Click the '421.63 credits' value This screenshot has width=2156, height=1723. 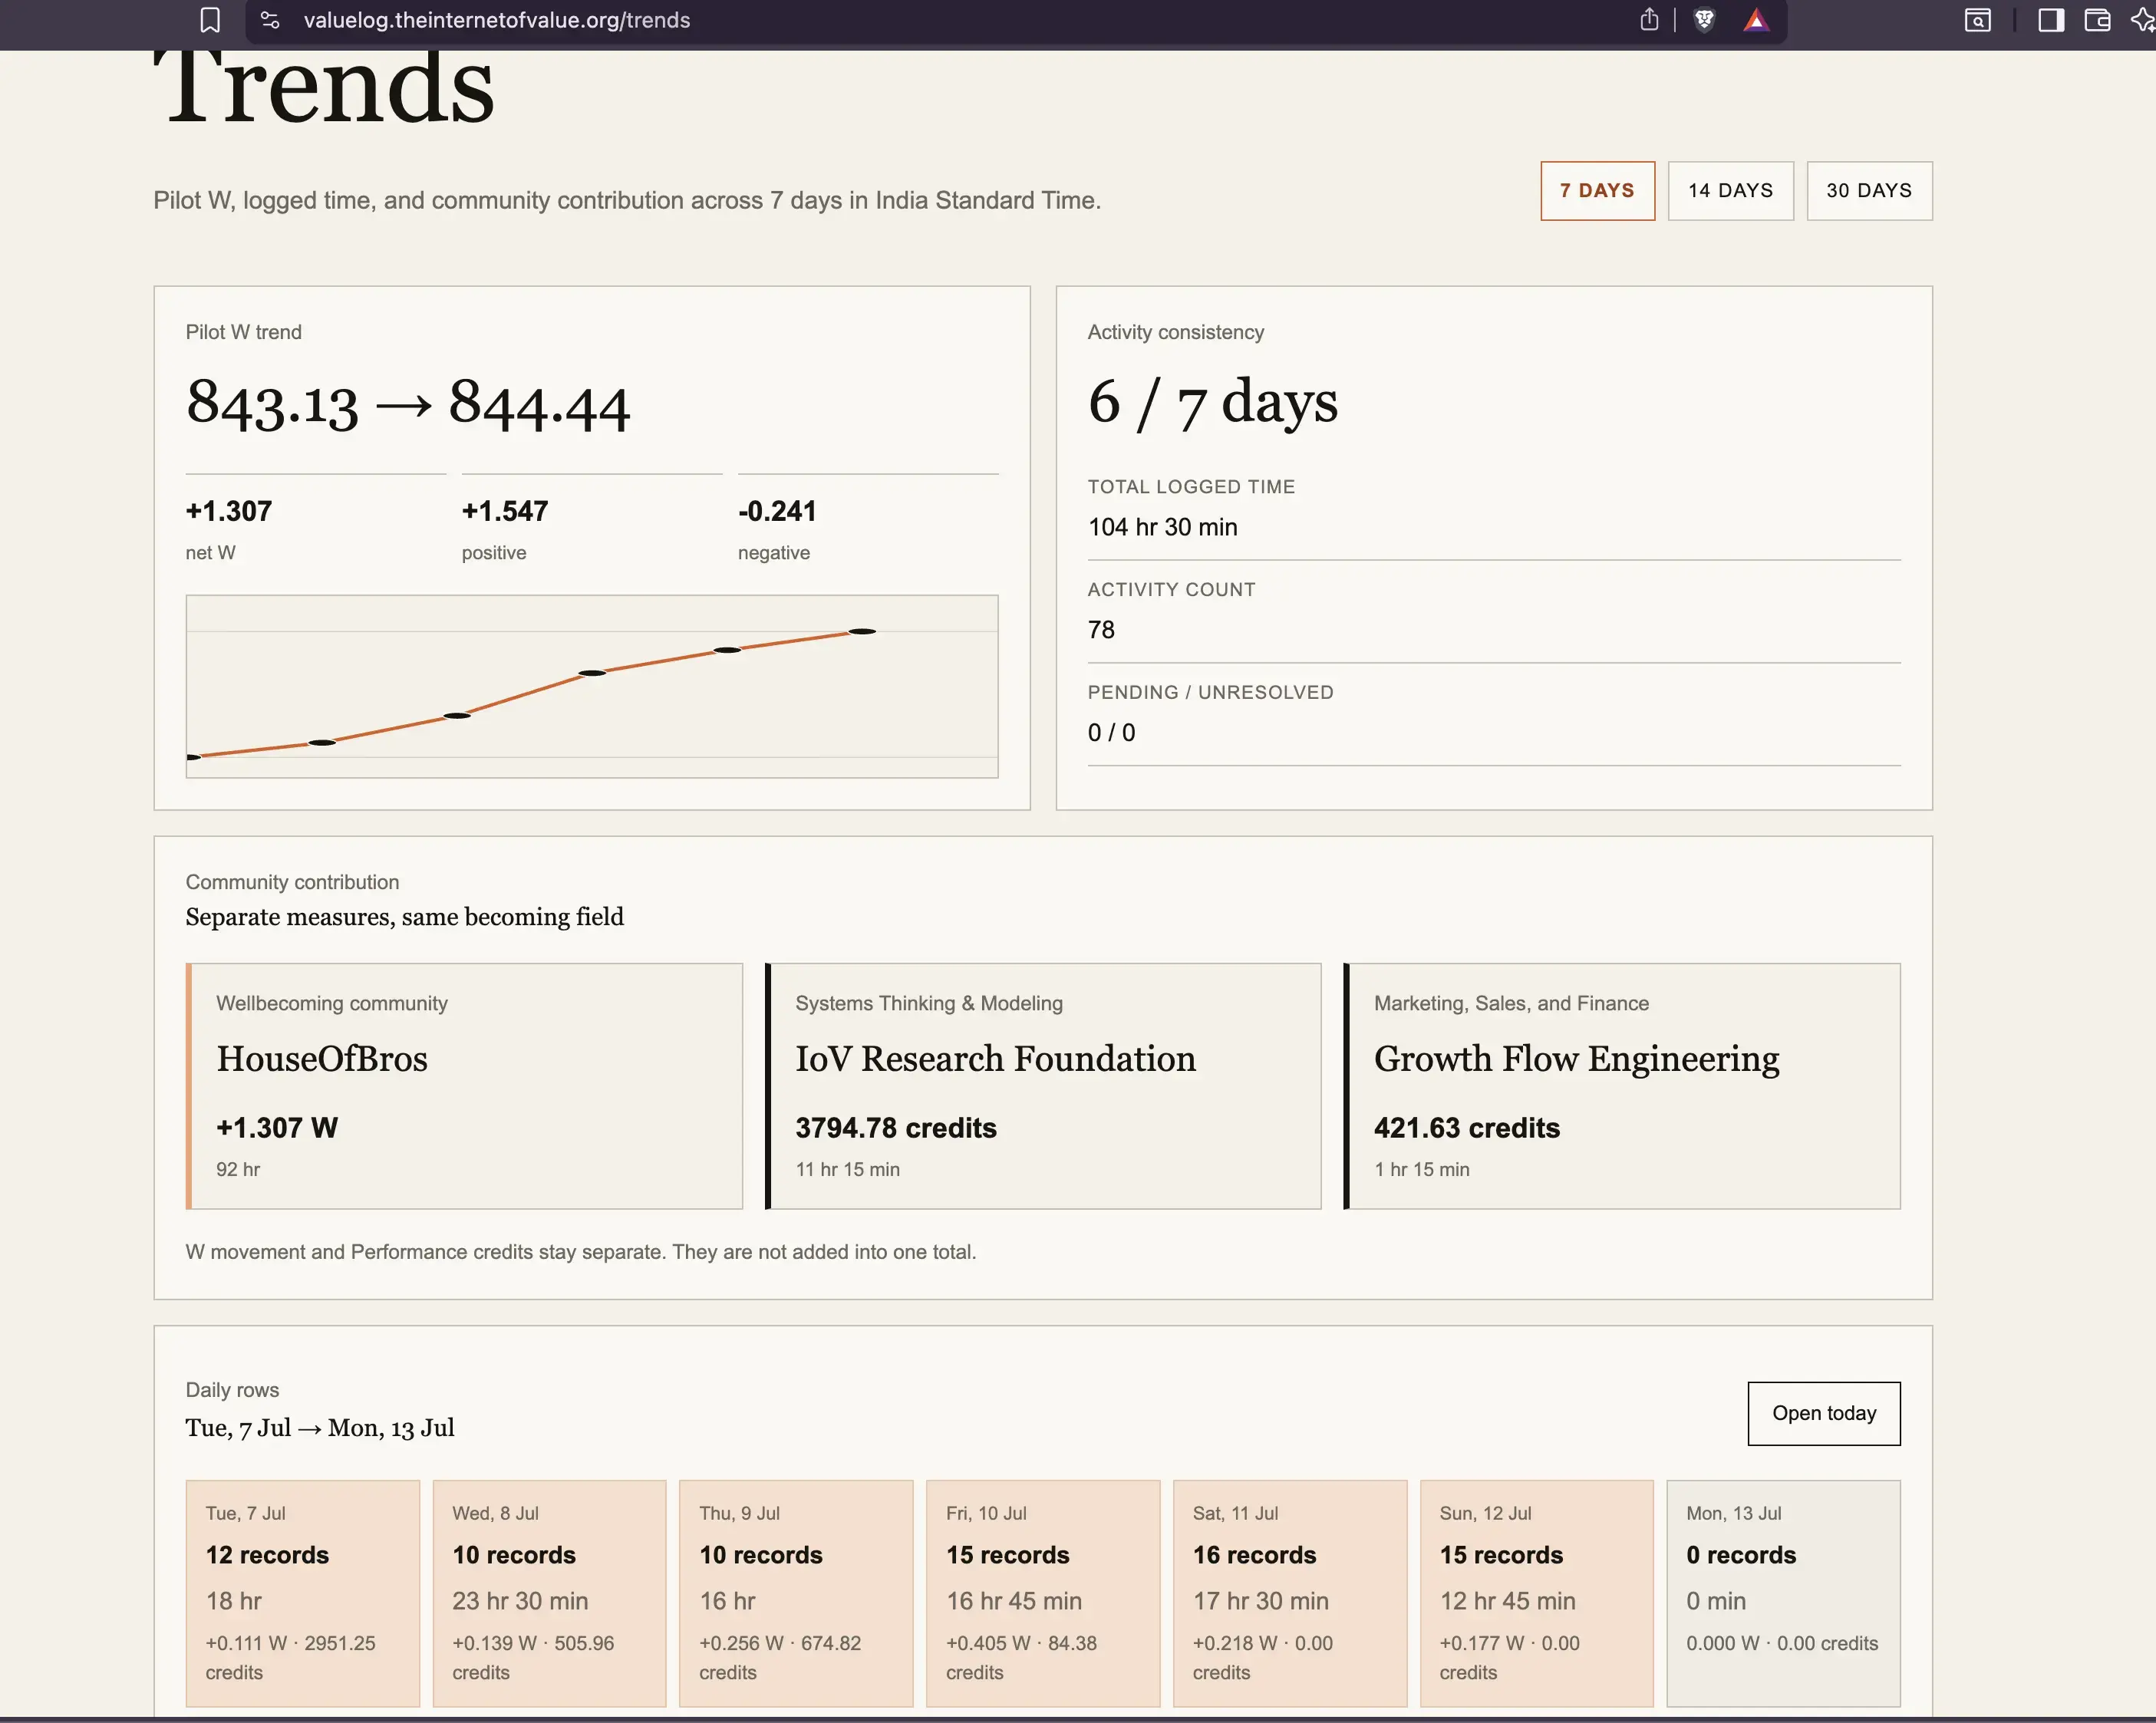(x=1466, y=1128)
